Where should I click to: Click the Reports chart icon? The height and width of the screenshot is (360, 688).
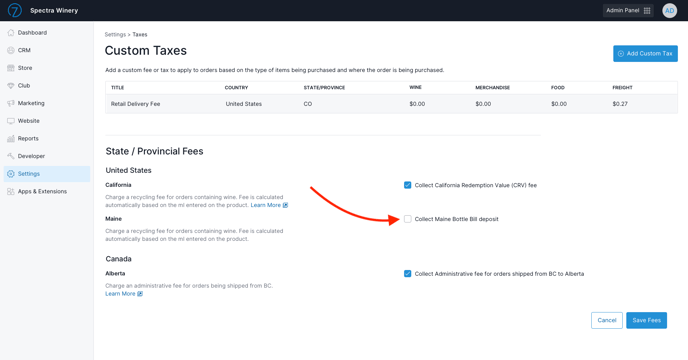(11, 138)
